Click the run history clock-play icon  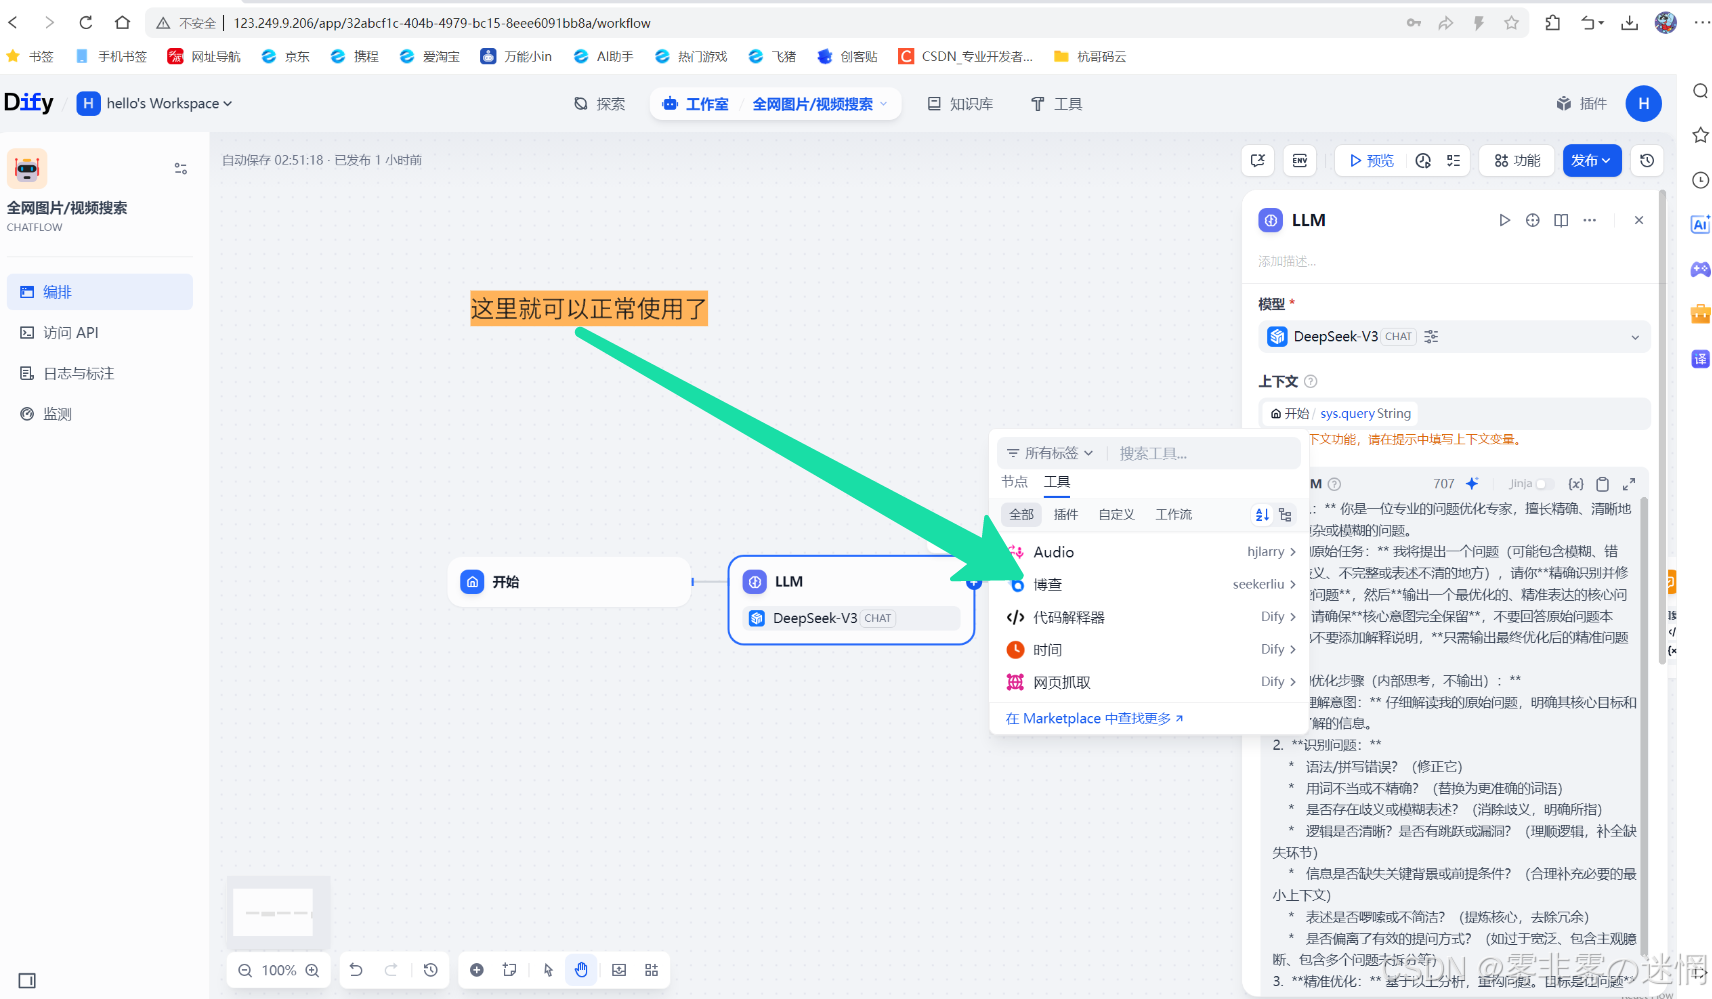click(x=1423, y=160)
